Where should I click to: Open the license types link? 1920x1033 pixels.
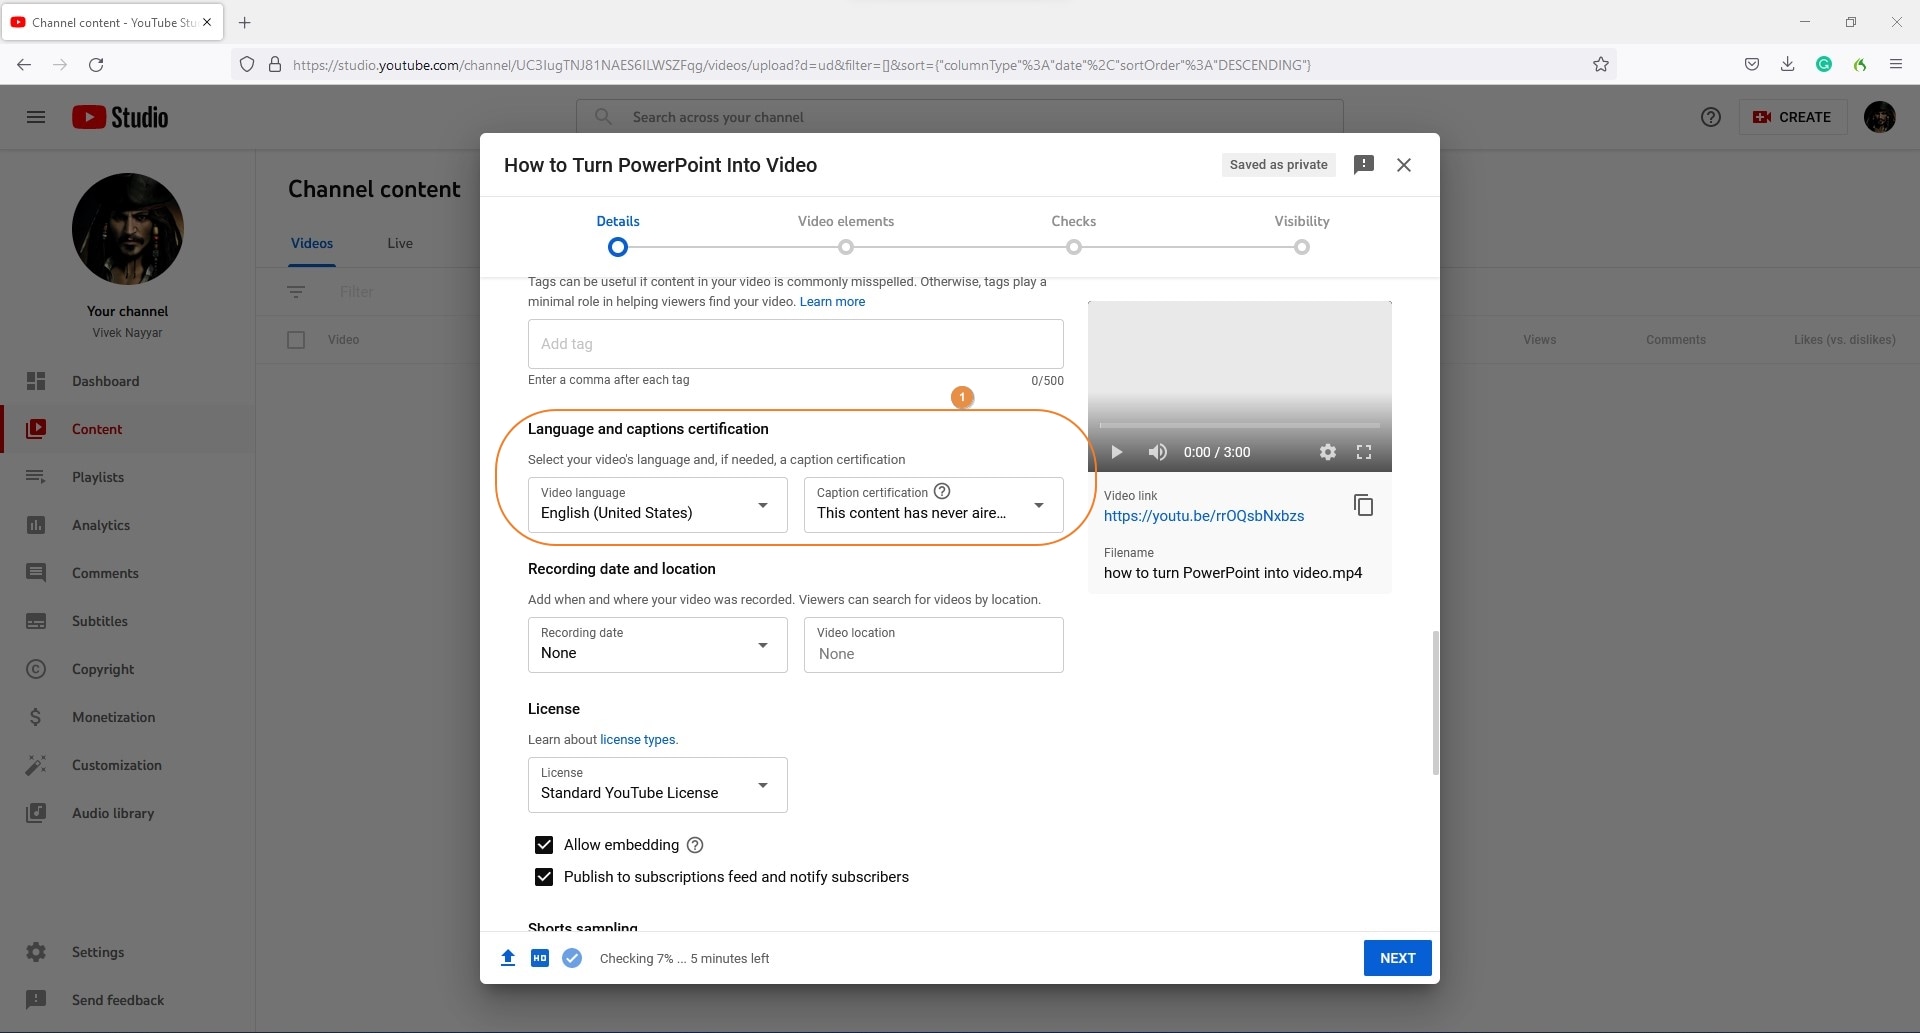click(x=638, y=740)
